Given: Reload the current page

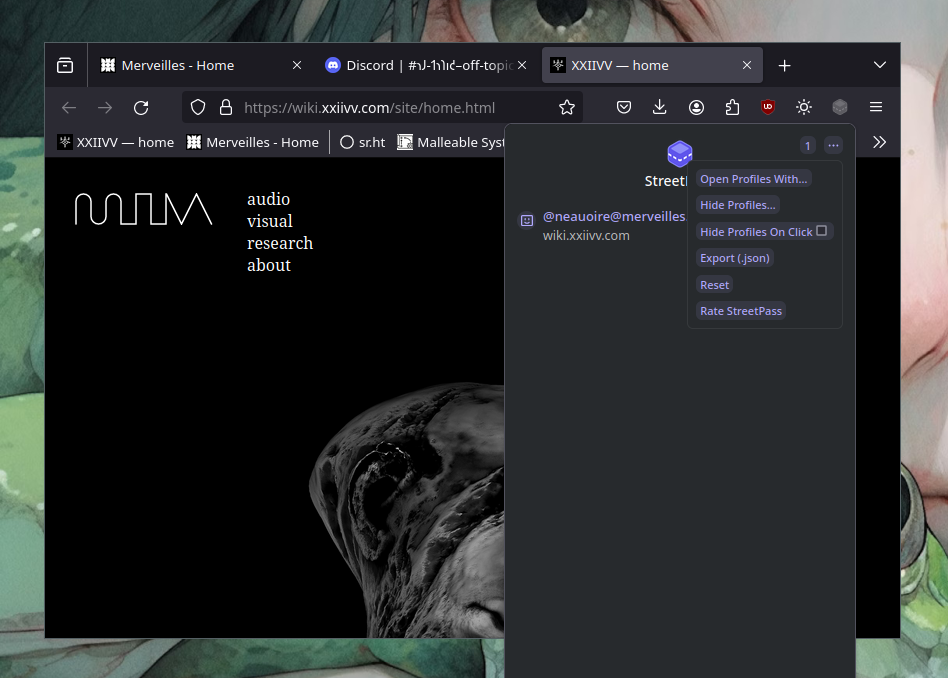Looking at the screenshot, I should point(141,107).
